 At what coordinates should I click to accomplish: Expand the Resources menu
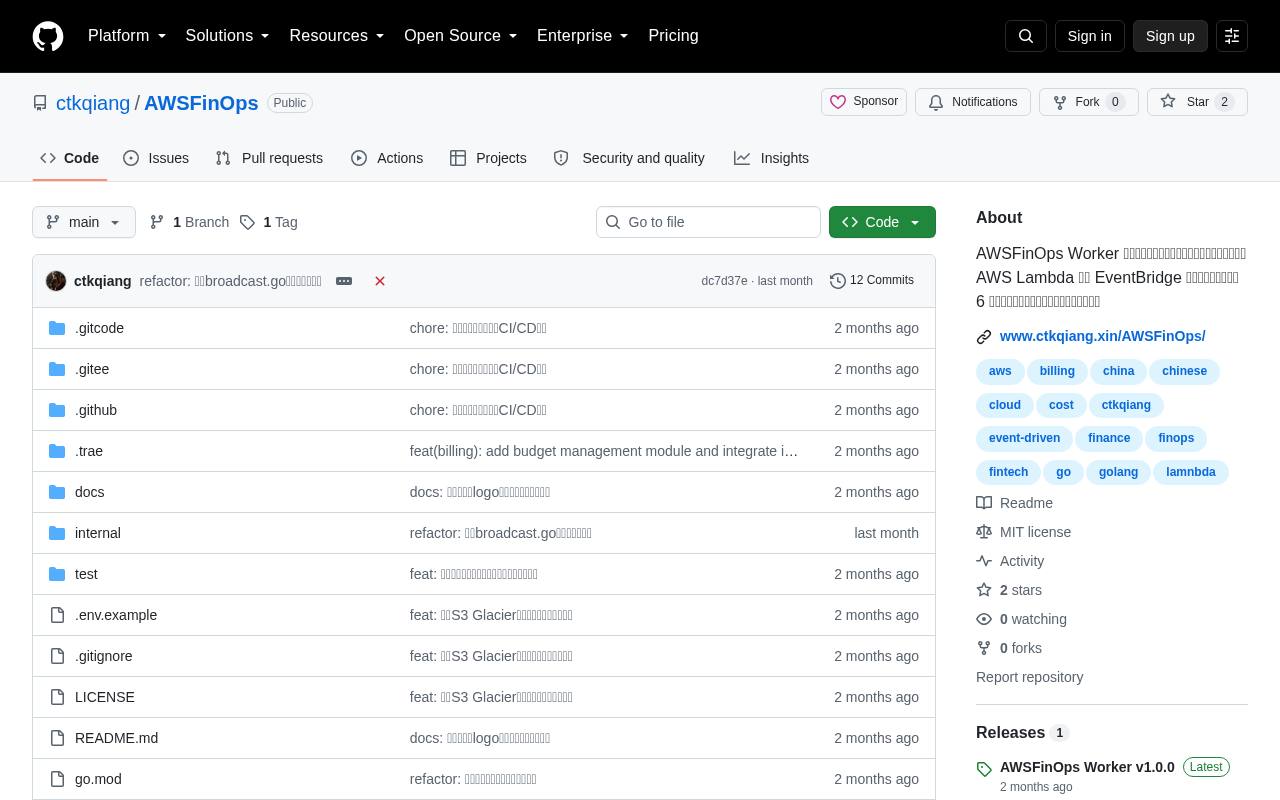coord(337,36)
